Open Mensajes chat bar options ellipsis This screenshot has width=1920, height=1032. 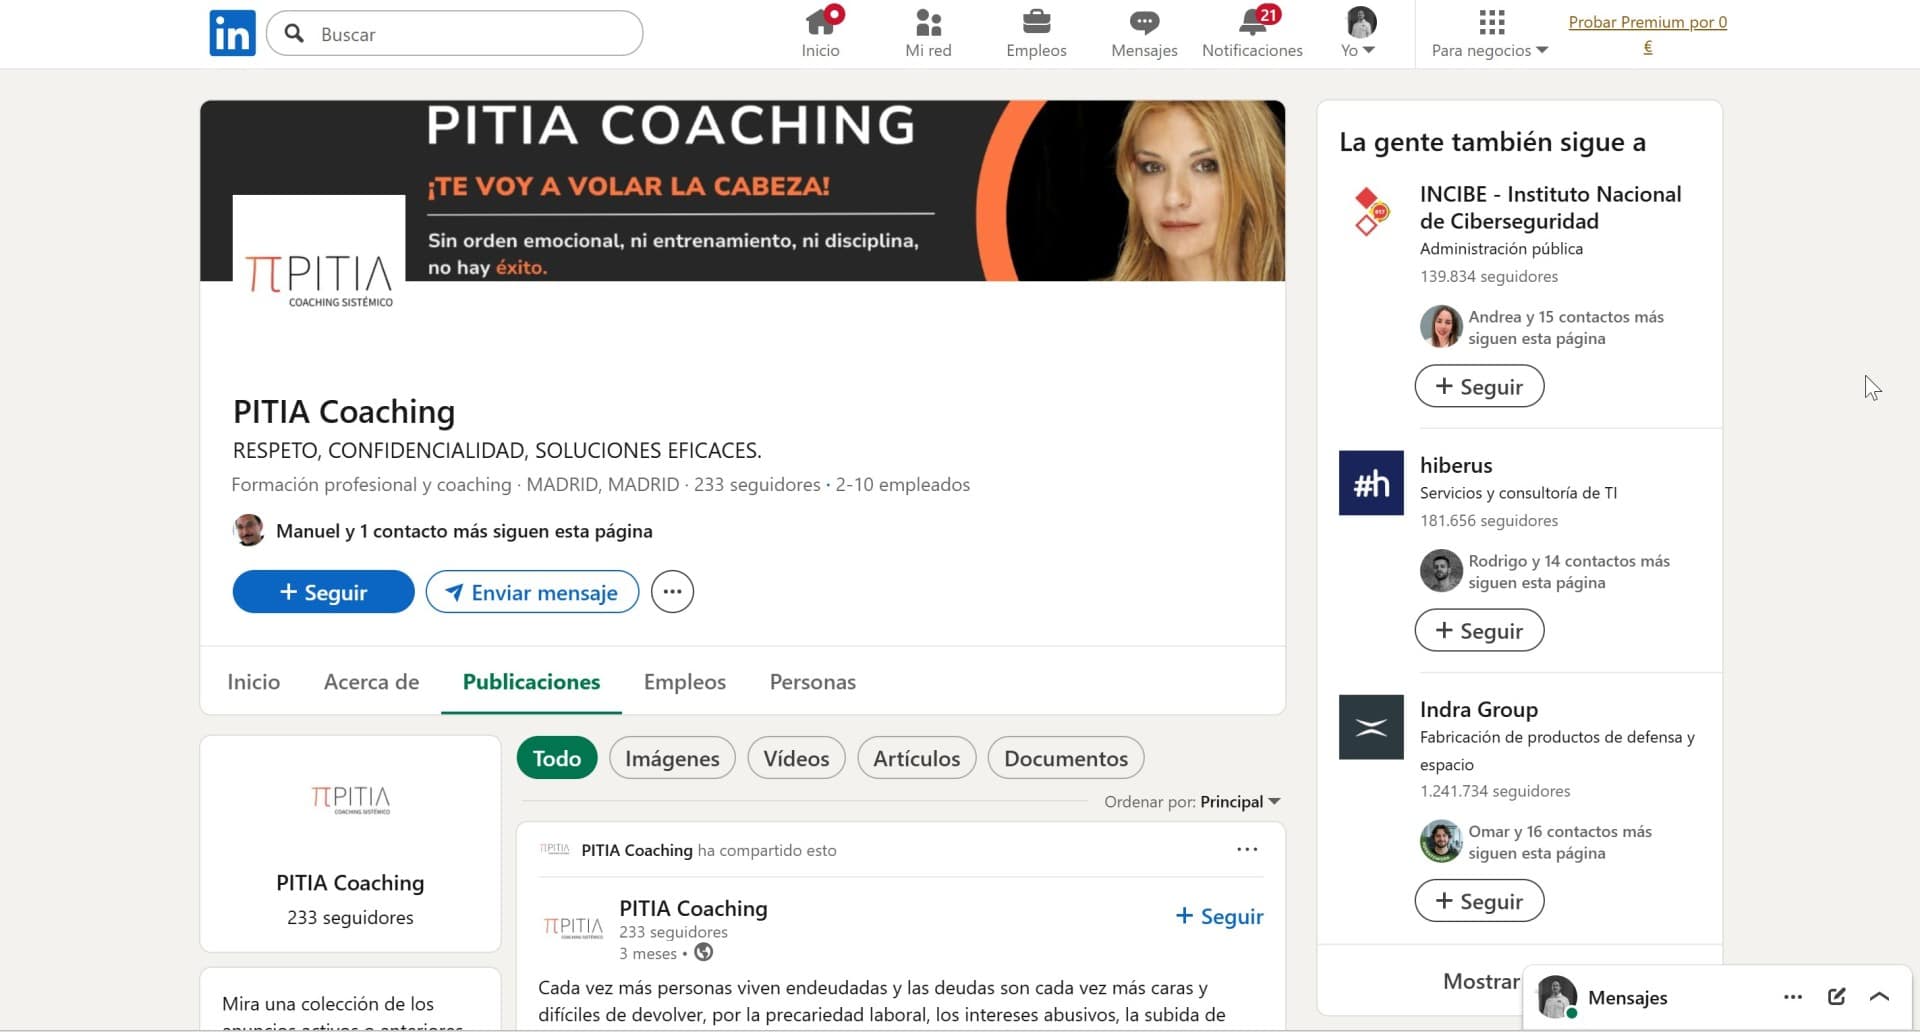(x=1793, y=997)
